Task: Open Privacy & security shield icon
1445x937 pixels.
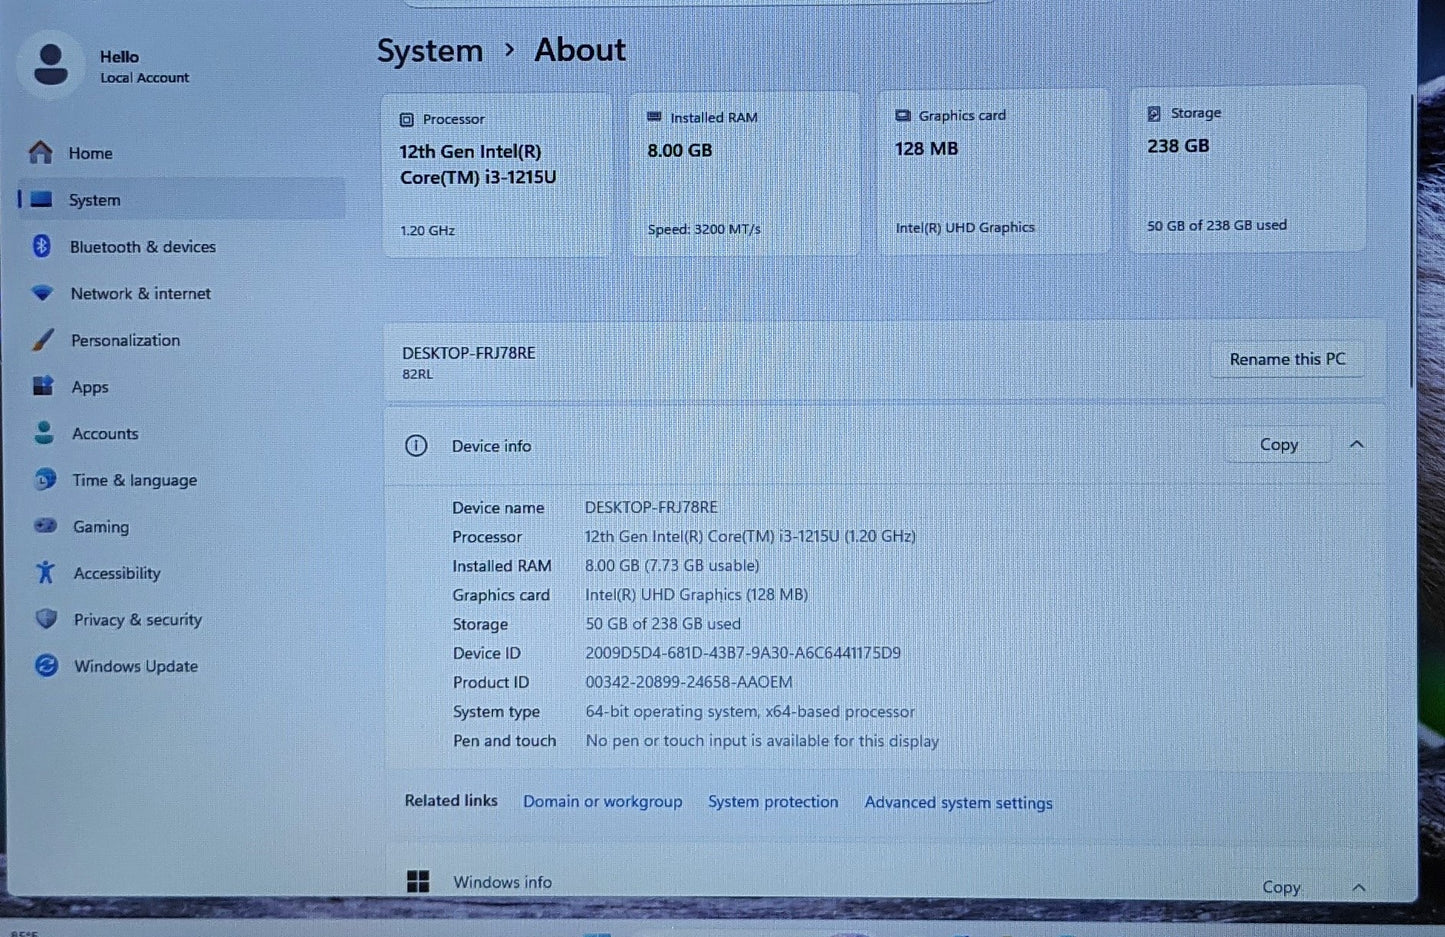Action: [x=46, y=619]
